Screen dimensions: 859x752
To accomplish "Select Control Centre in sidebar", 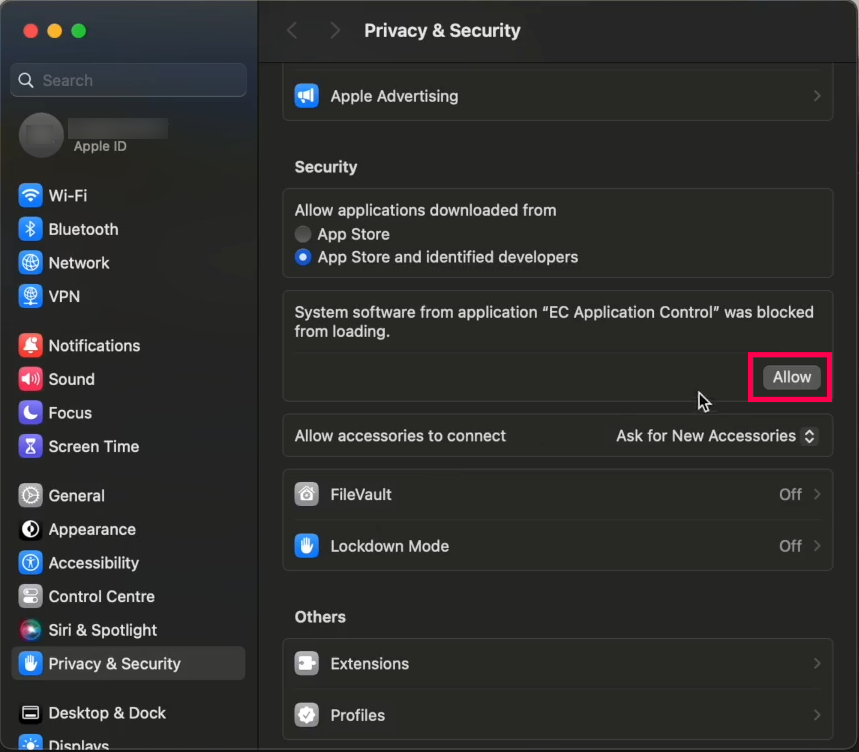I will pos(101,596).
